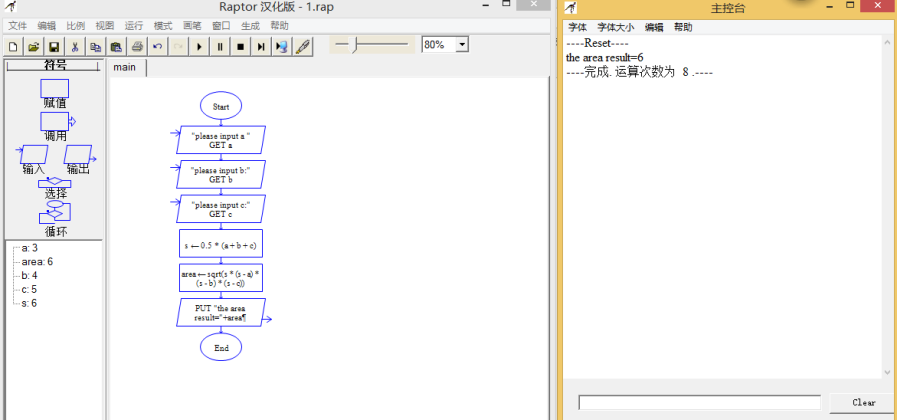Select the PUT area result output box
Viewport: 898px width, 420px height.
(221, 312)
